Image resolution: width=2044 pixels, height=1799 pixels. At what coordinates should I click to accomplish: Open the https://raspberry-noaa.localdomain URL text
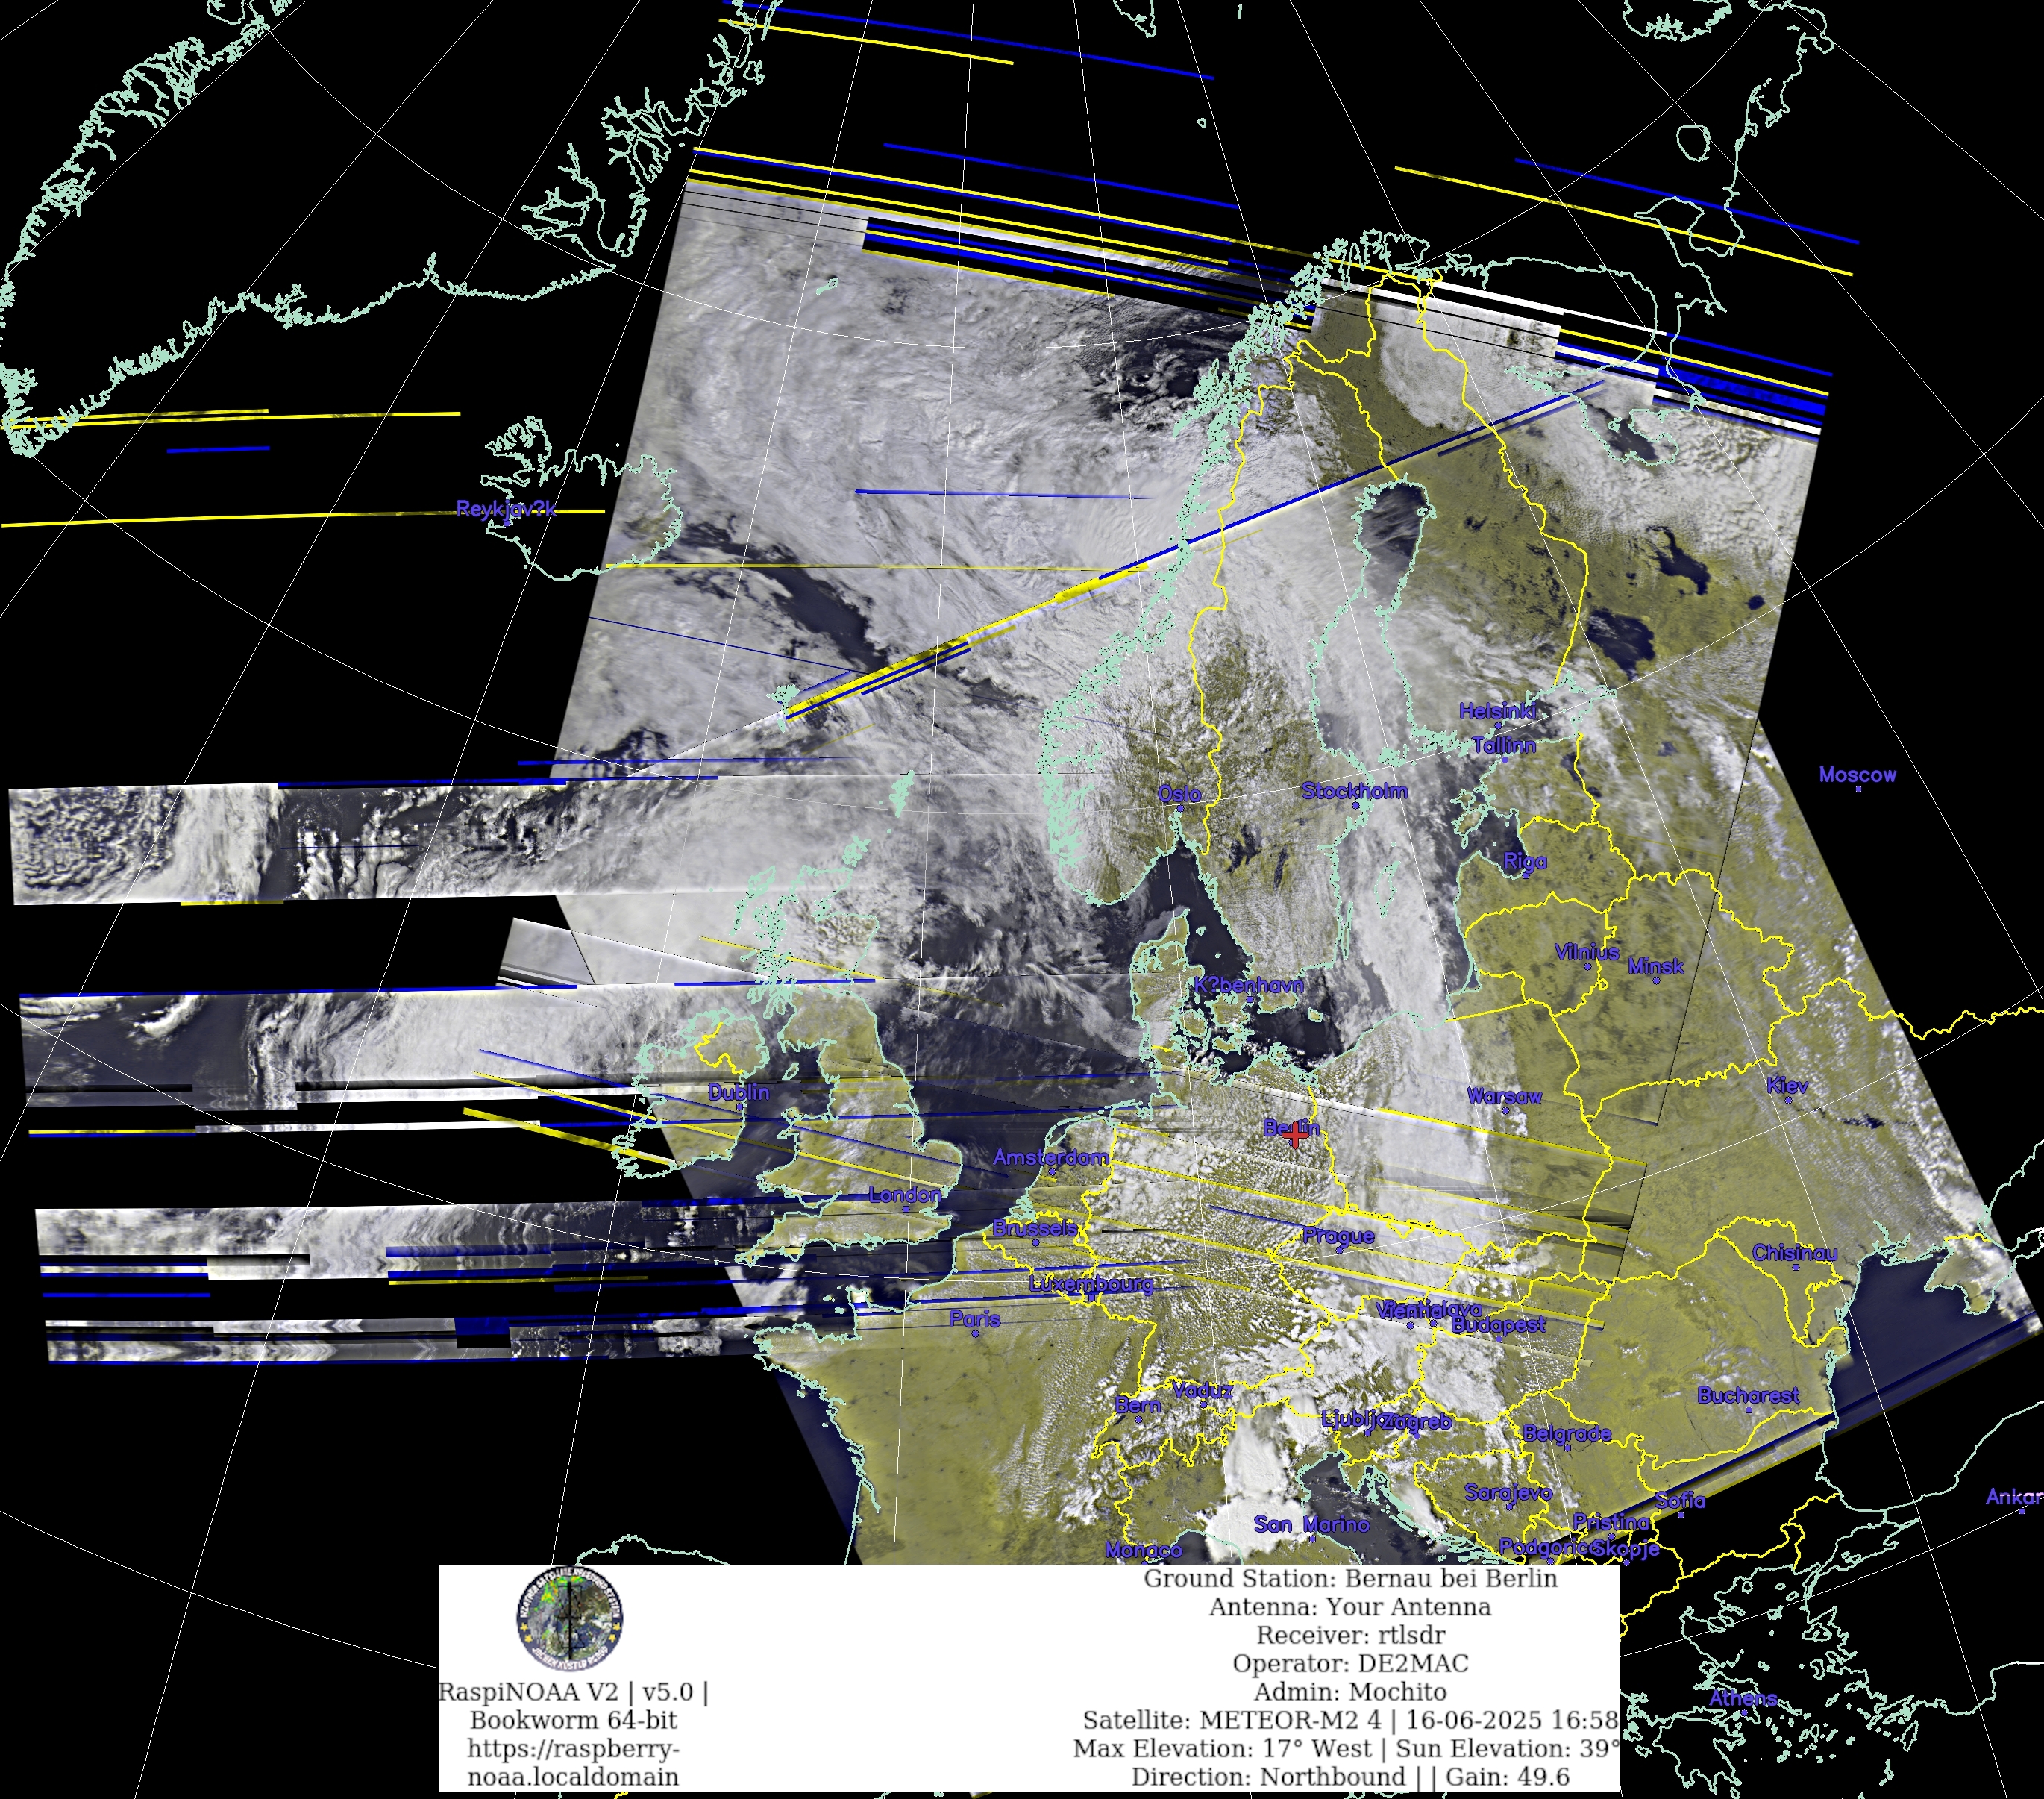(x=573, y=1763)
